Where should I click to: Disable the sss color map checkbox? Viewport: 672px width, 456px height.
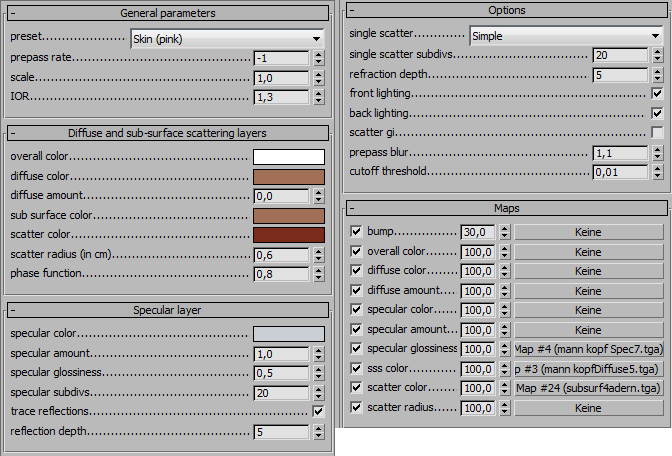356,368
